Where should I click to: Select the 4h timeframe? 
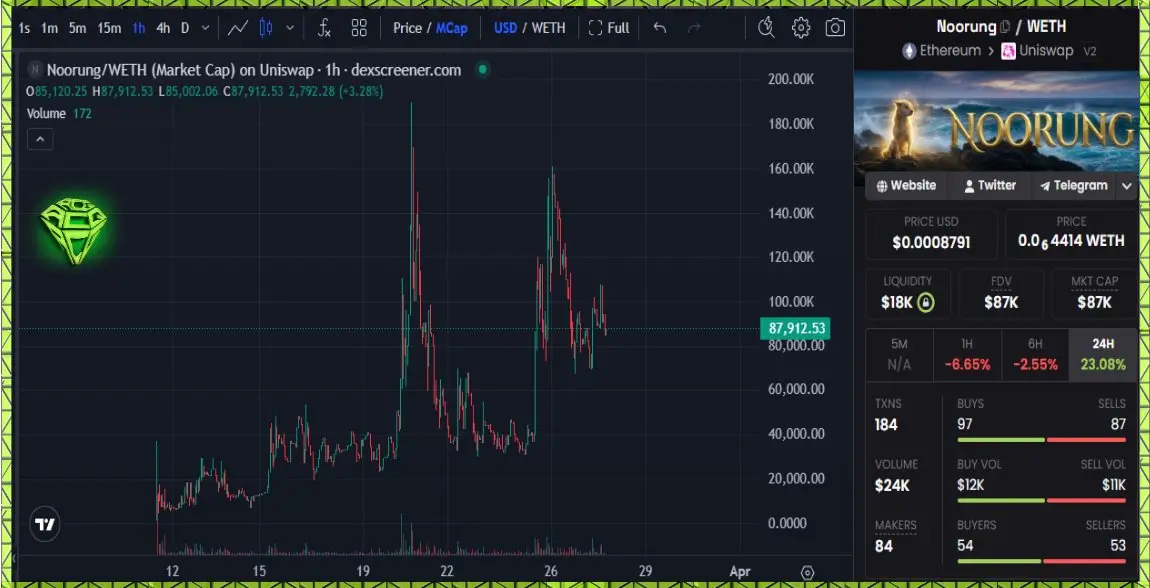(x=163, y=29)
